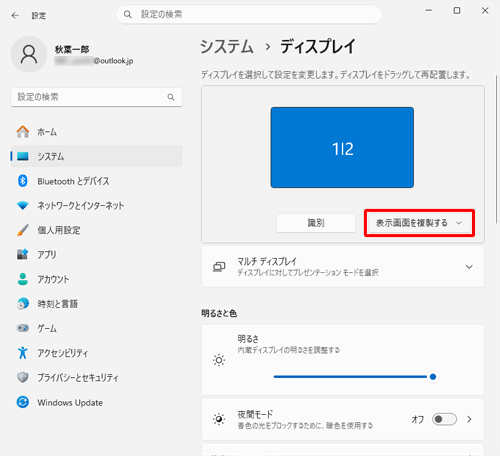Viewport: 500px width, 456px height.
Task: Click the 明るさ sun icon
Action: point(219,360)
